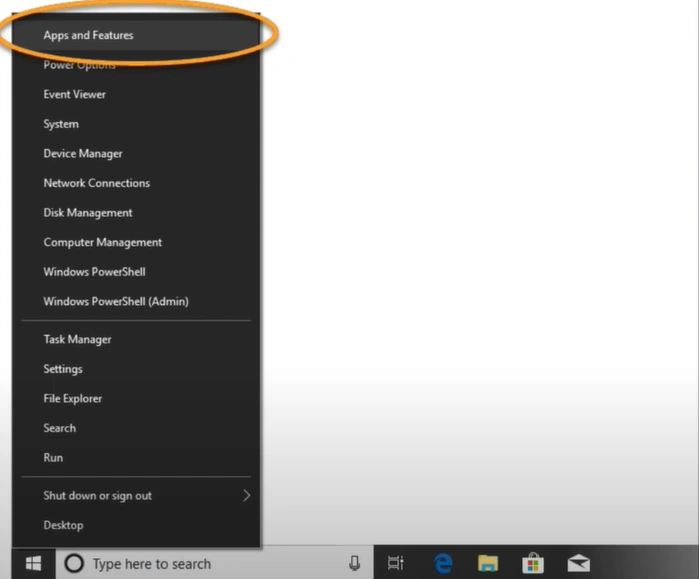Select System in the Win+X menu
The height and width of the screenshot is (579, 699).
136,124
